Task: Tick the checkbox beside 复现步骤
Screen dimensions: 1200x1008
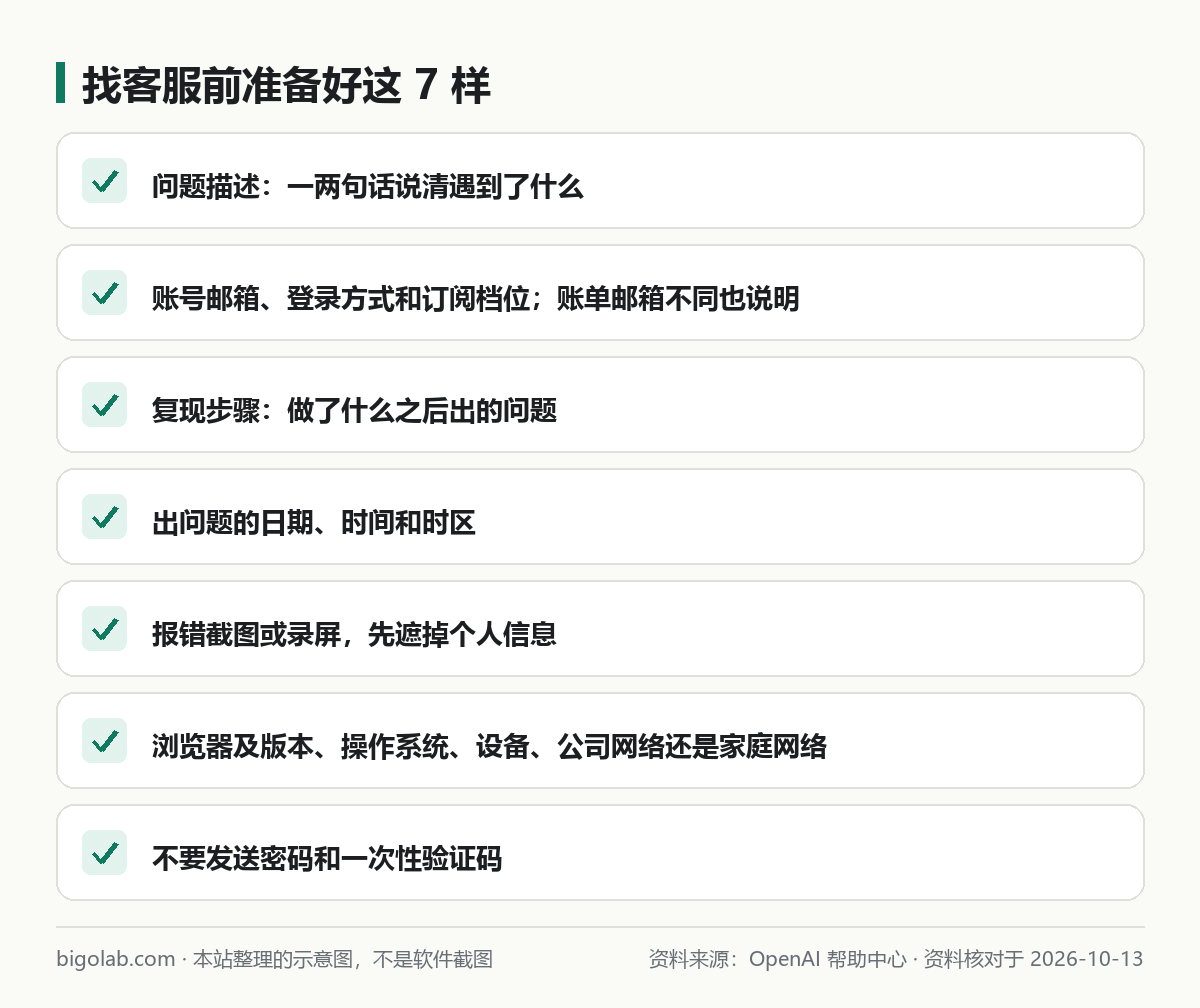Action: [104, 405]
